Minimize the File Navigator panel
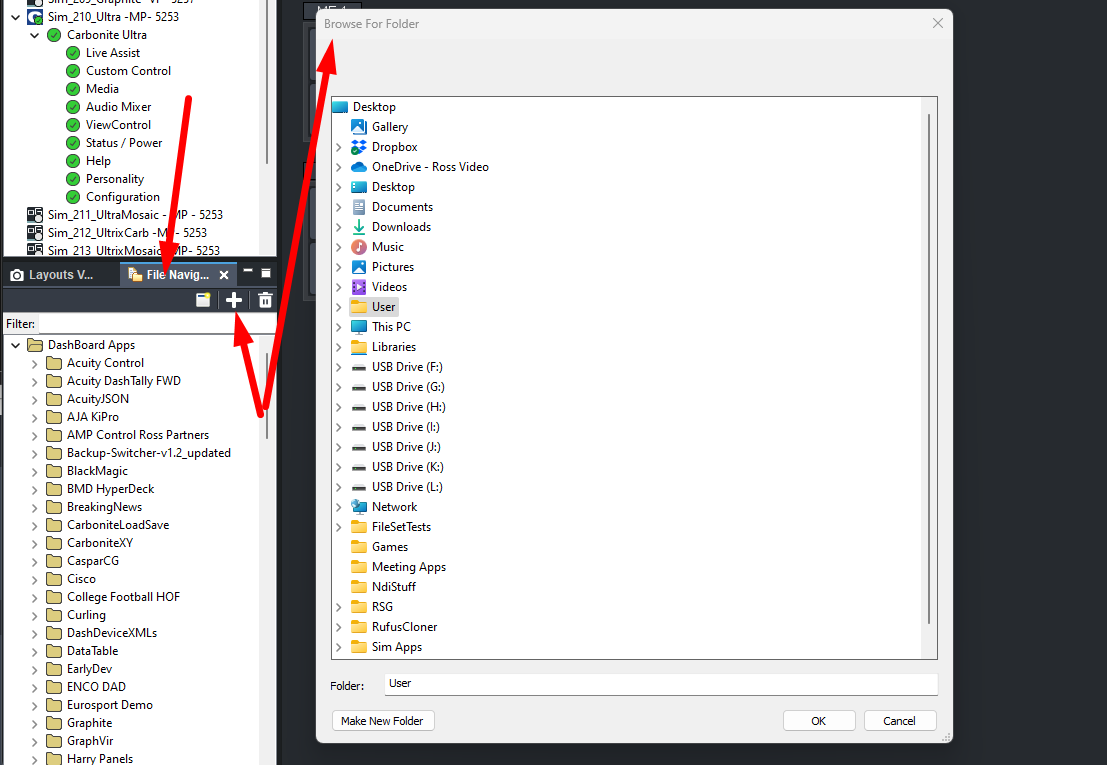This screenshot has width=1107, height=765. (x=248, y=270)
